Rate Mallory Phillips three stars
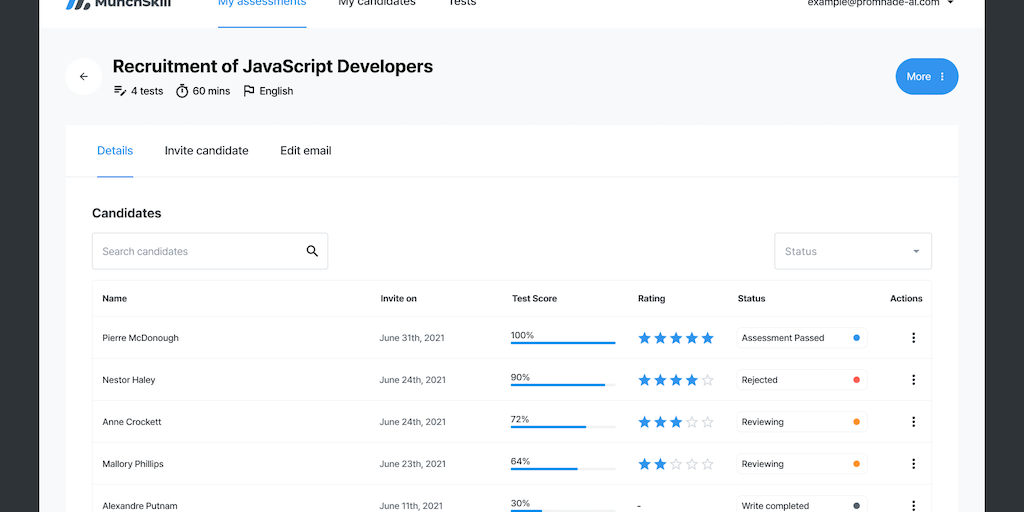This screenshot has width=1024, height=512. point(676,464)
